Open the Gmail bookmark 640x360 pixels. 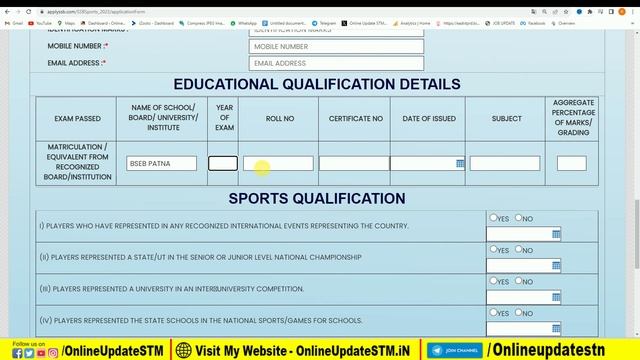coord(14,23)
